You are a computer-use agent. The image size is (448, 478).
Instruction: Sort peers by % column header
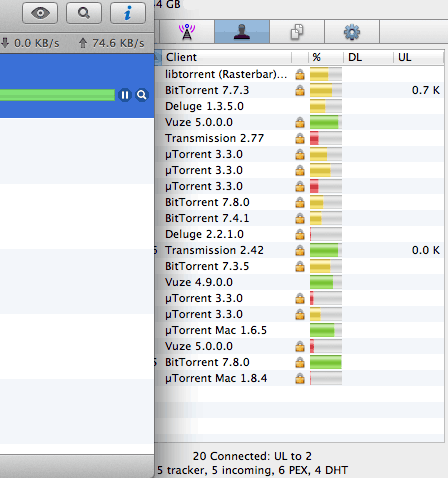326,57
